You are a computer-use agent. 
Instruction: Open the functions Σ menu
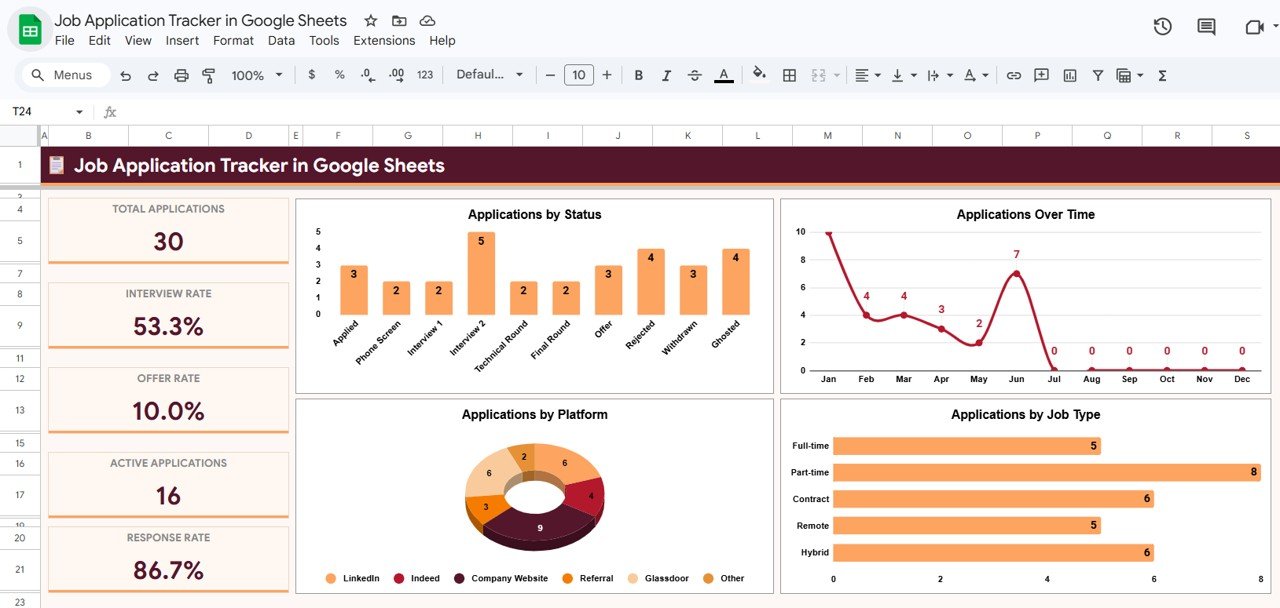click(1162, 74)
